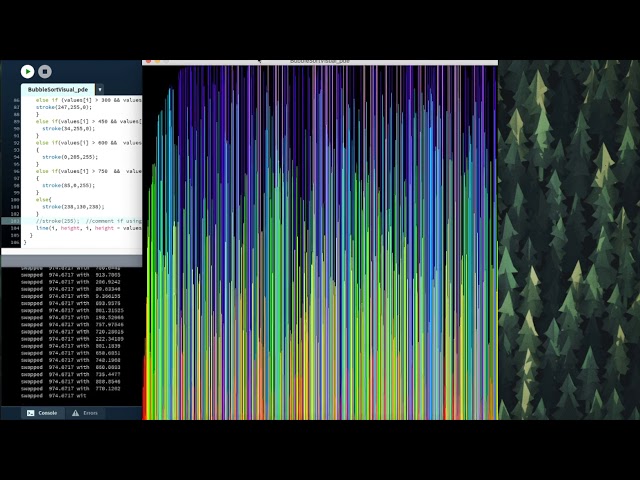Click the else if values[i] > 750 line

tap(89, 171)
